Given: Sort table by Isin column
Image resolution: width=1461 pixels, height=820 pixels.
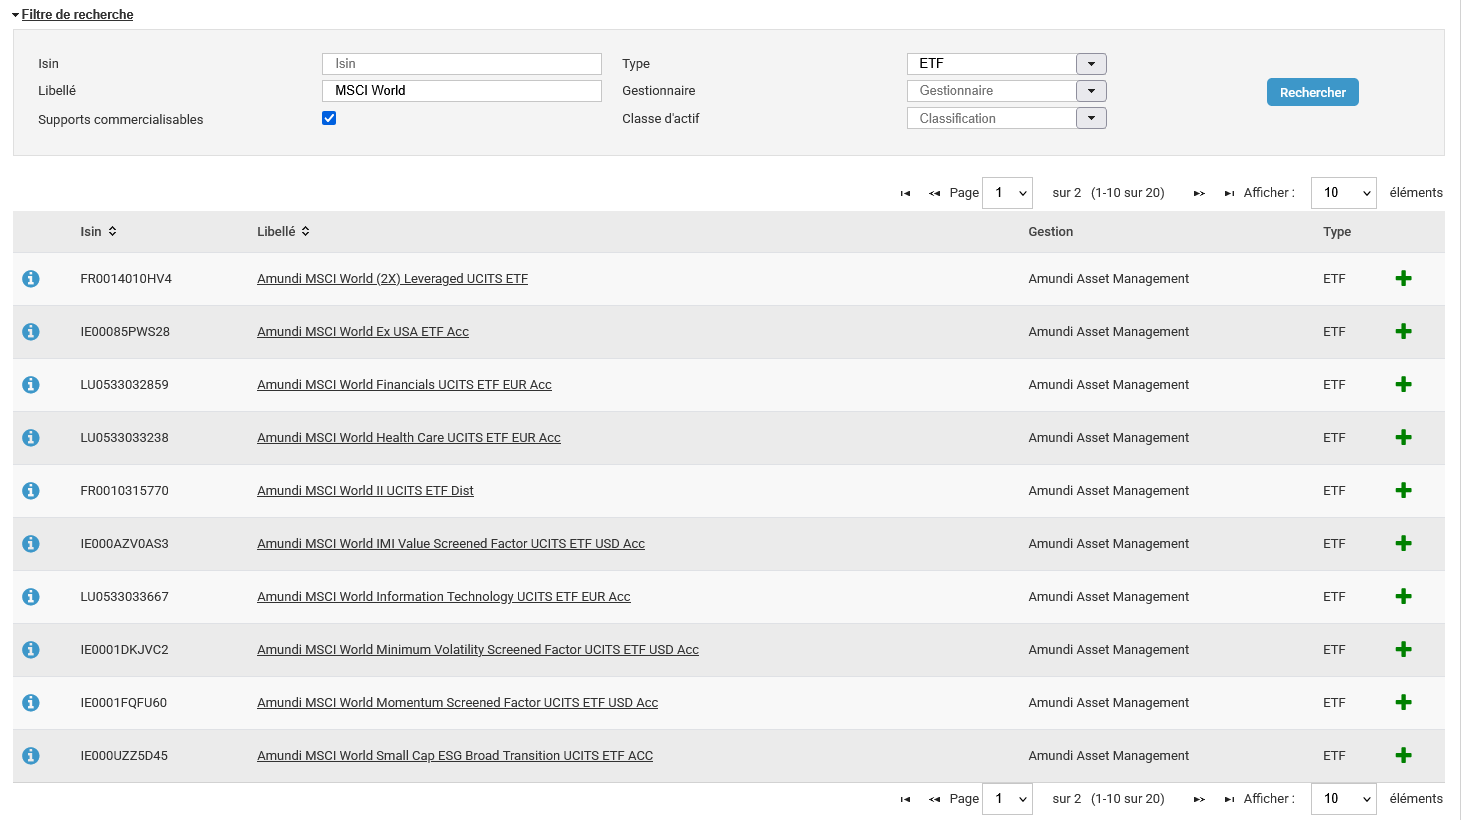Looking at the screenshot, I should (99, 232).
